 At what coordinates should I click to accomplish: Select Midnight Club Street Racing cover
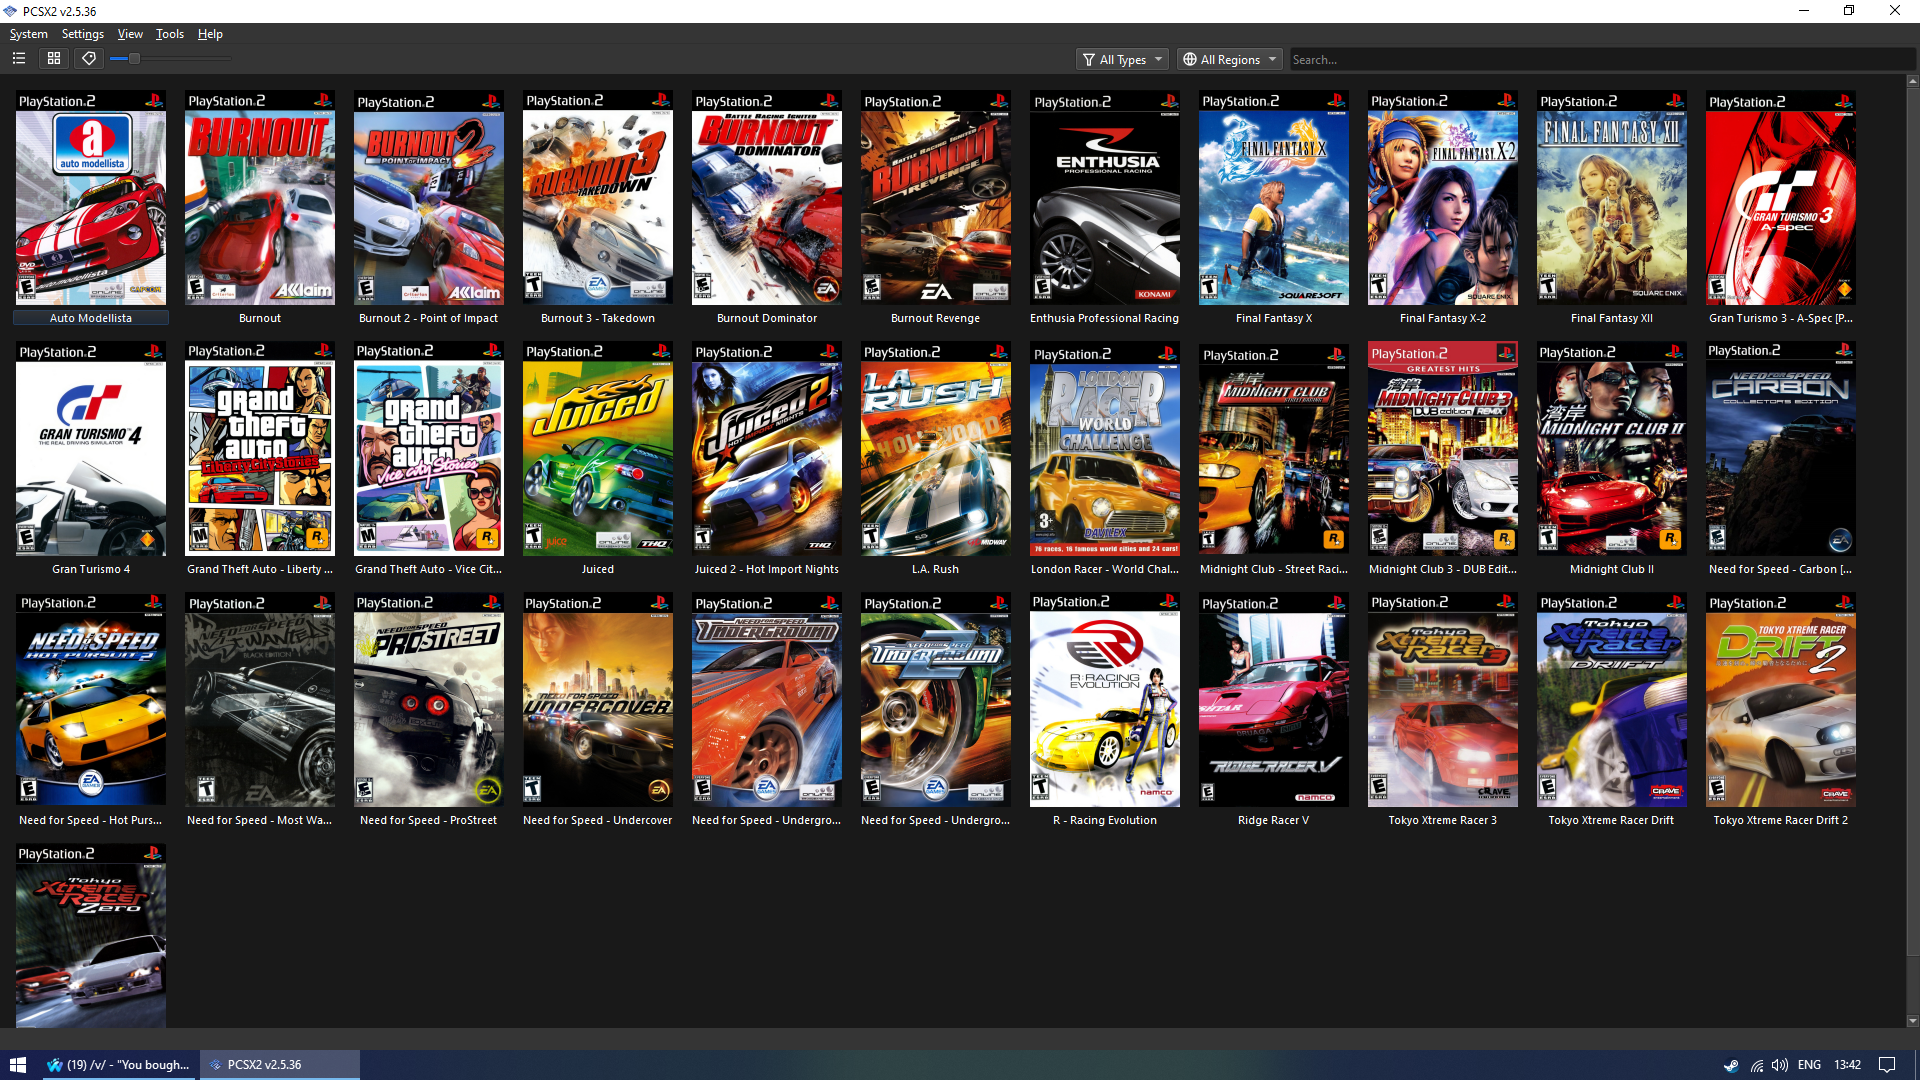1274,449
